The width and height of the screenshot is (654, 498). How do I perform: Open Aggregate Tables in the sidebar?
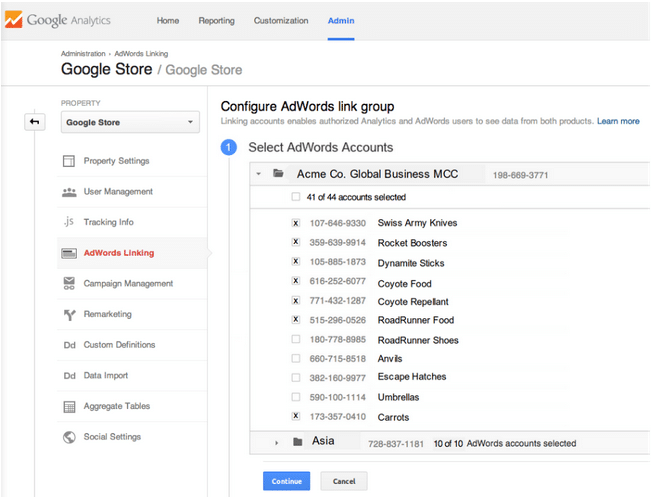[x=117, y=406]
